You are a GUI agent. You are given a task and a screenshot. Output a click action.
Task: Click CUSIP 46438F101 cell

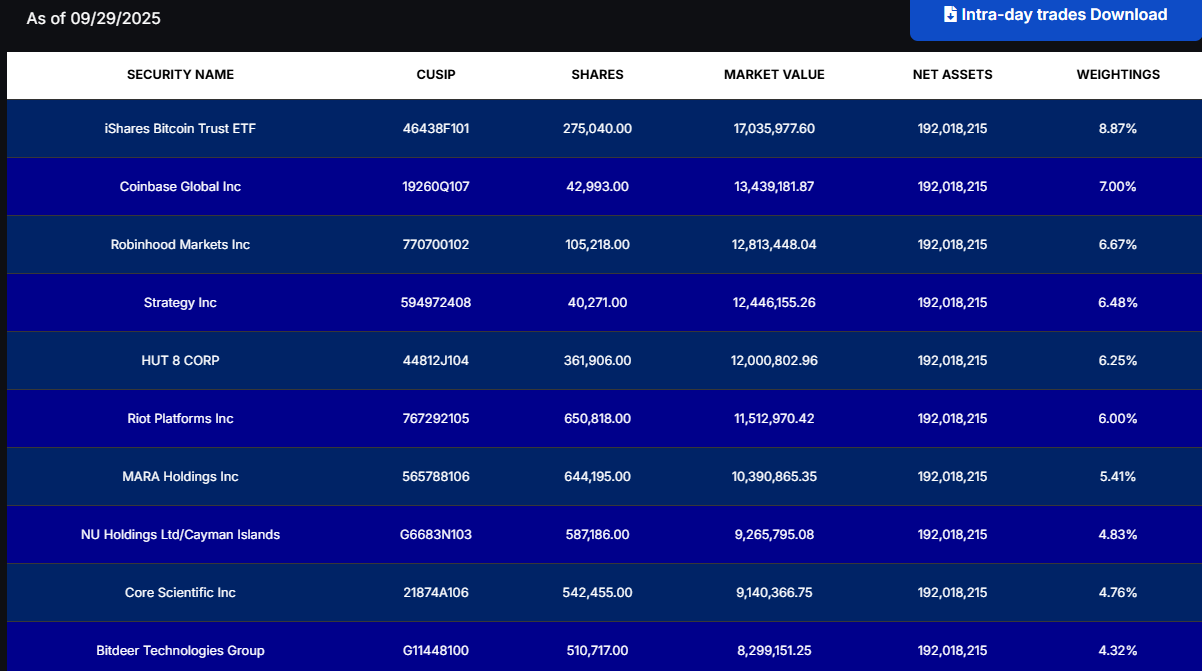coord(436,129)
